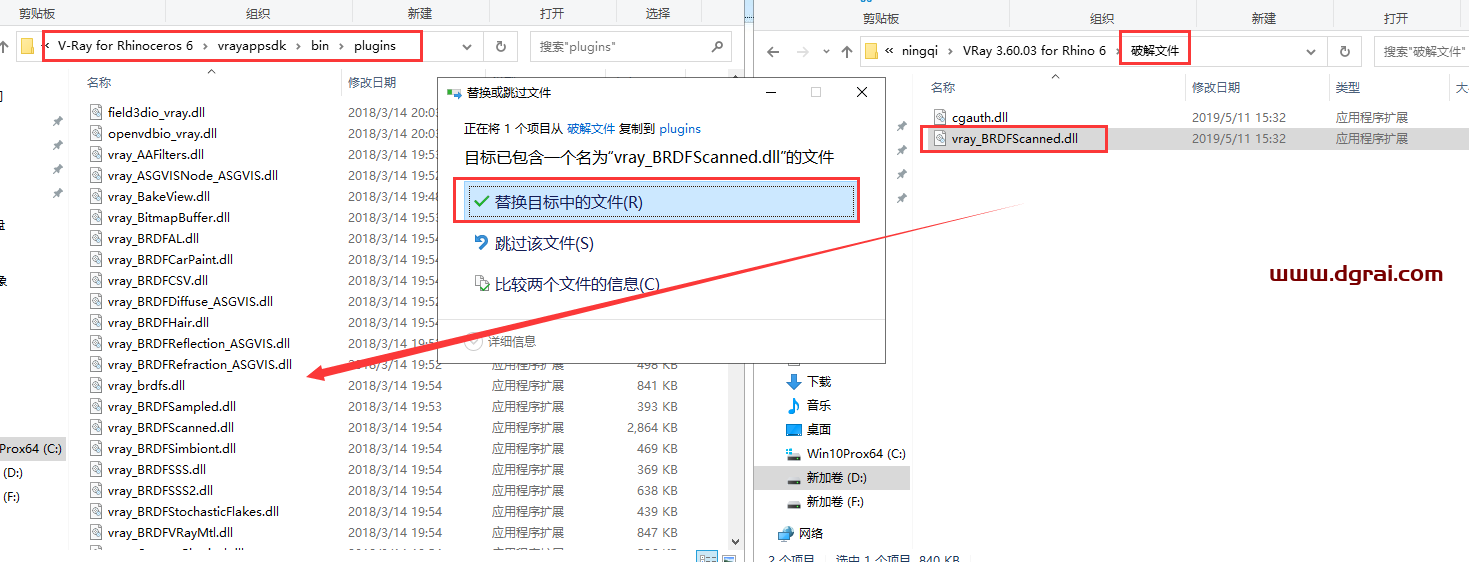Select Win10Prox64 (C:) in the navigation pane
The image size is (1469, 562).
coord(855,454)
